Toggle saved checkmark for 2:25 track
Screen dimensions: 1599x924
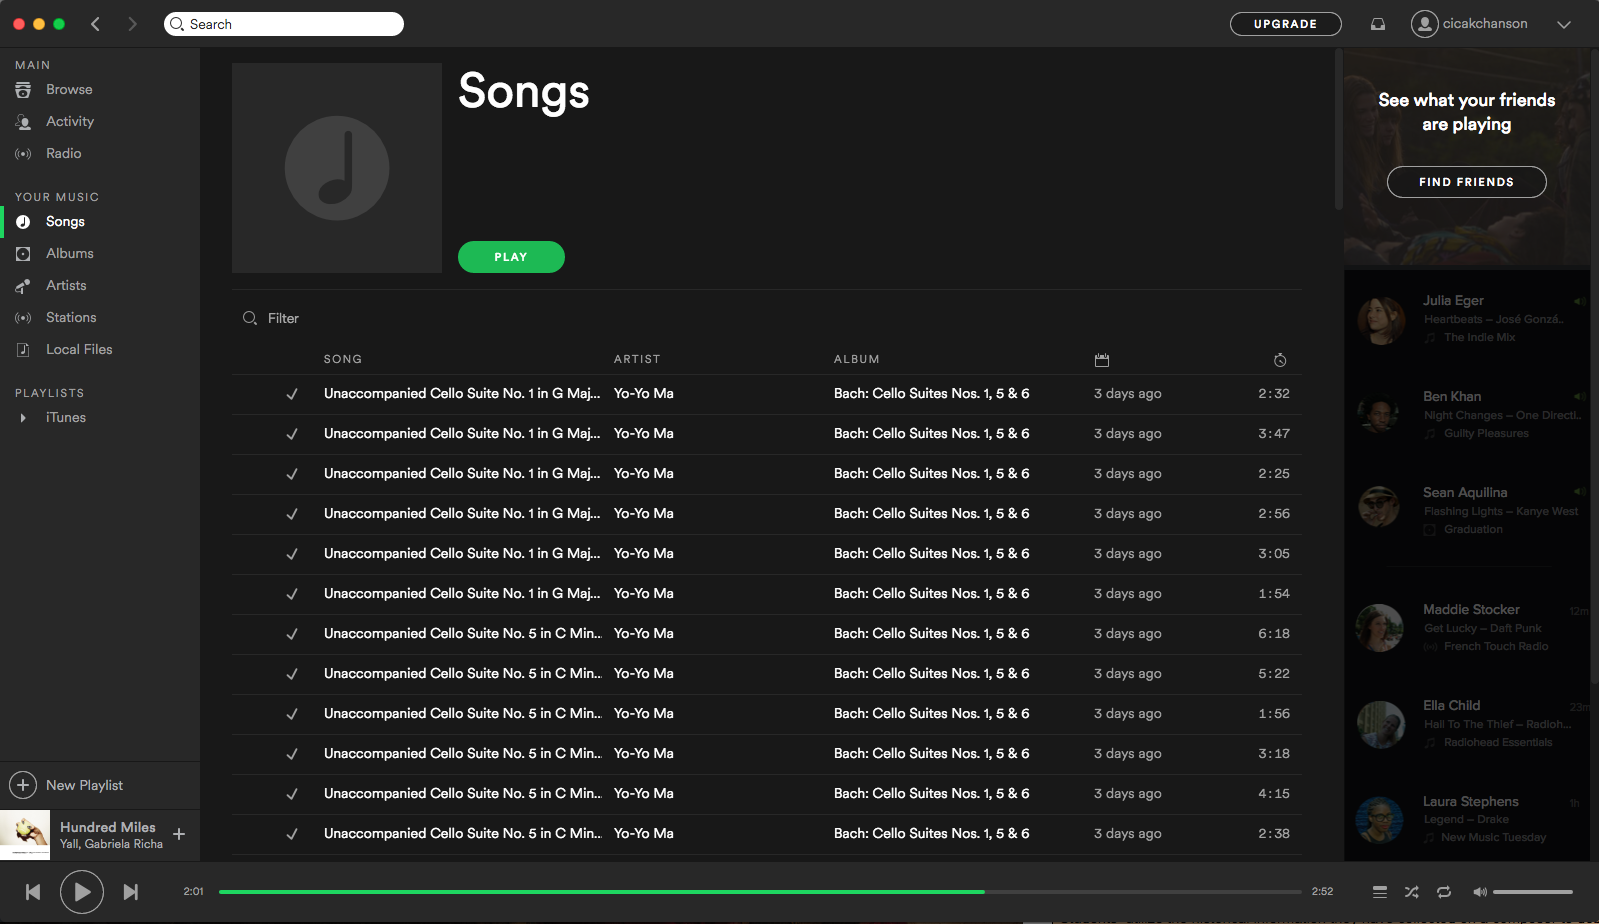pyautogui.click(x=292, y=474)
